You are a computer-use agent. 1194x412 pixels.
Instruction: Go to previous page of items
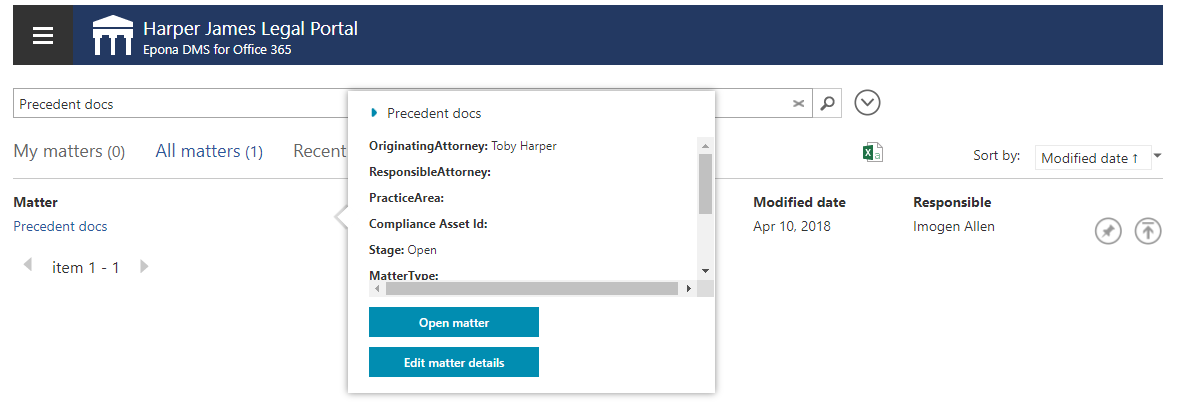tap(28, 266)
